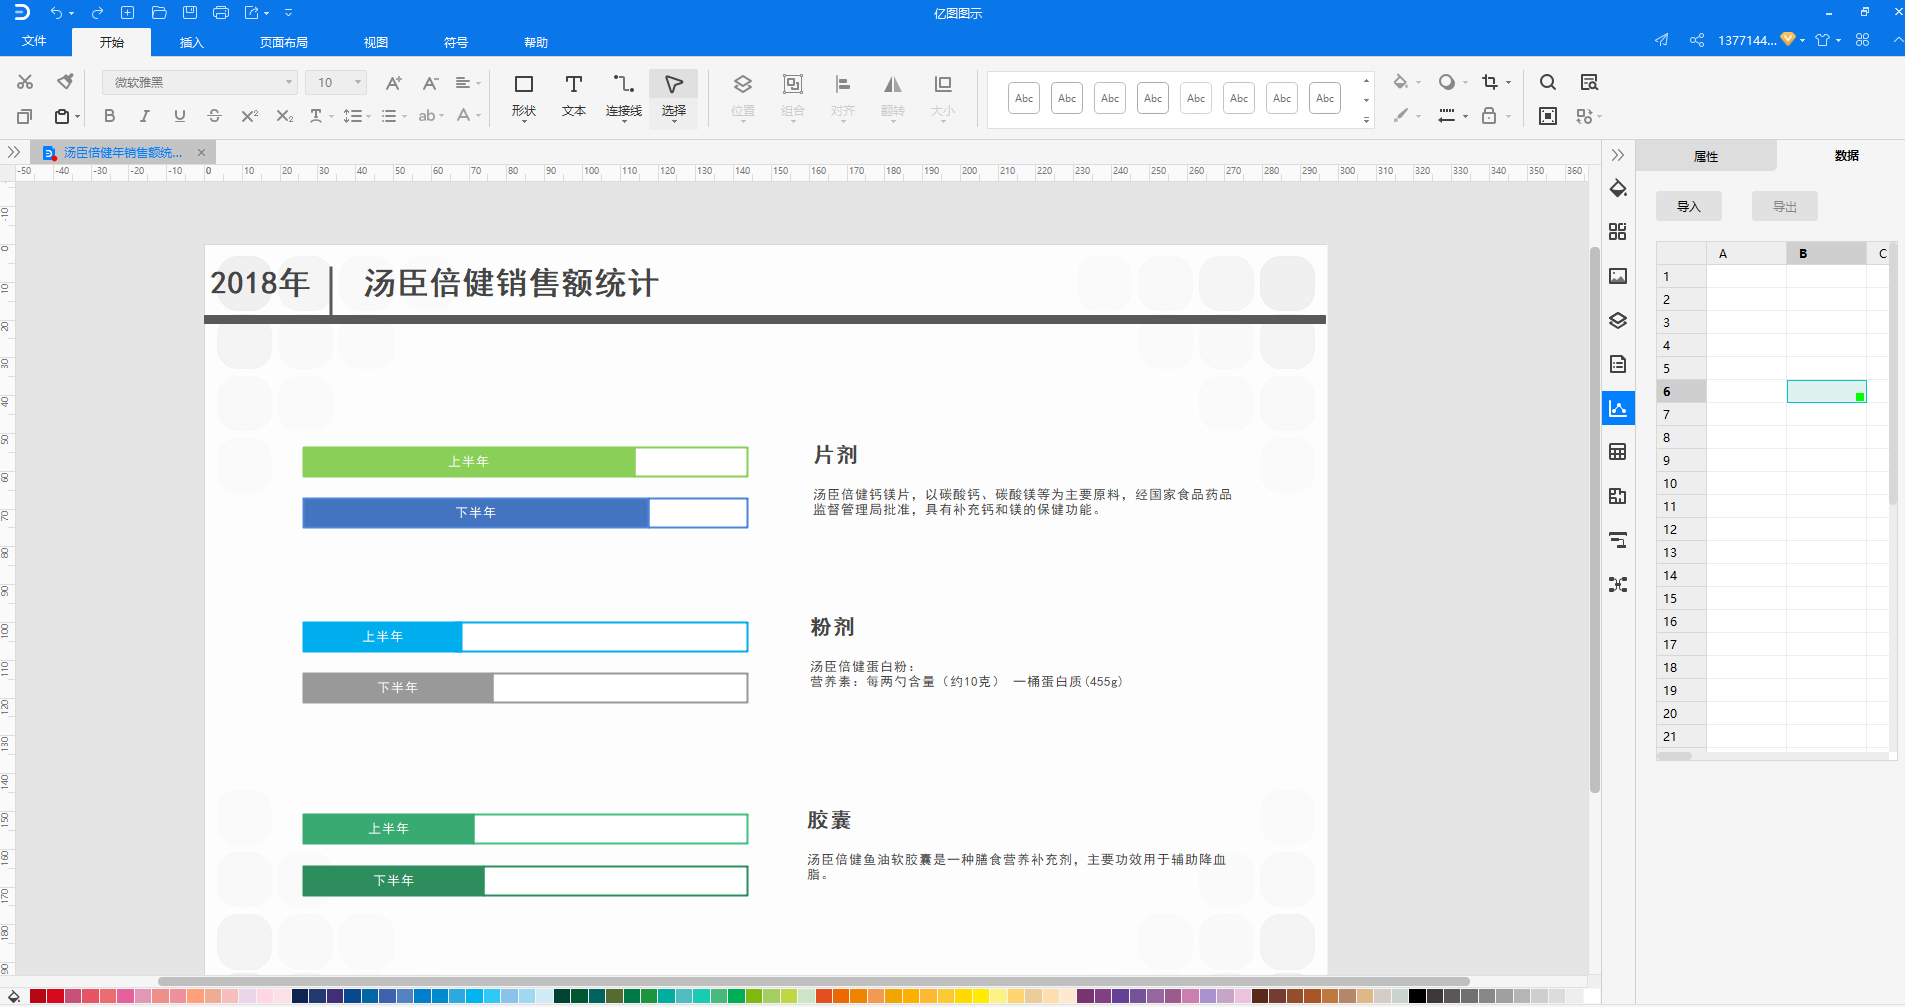Pick the black swatch in color bar

click(x=1417, y=996)
